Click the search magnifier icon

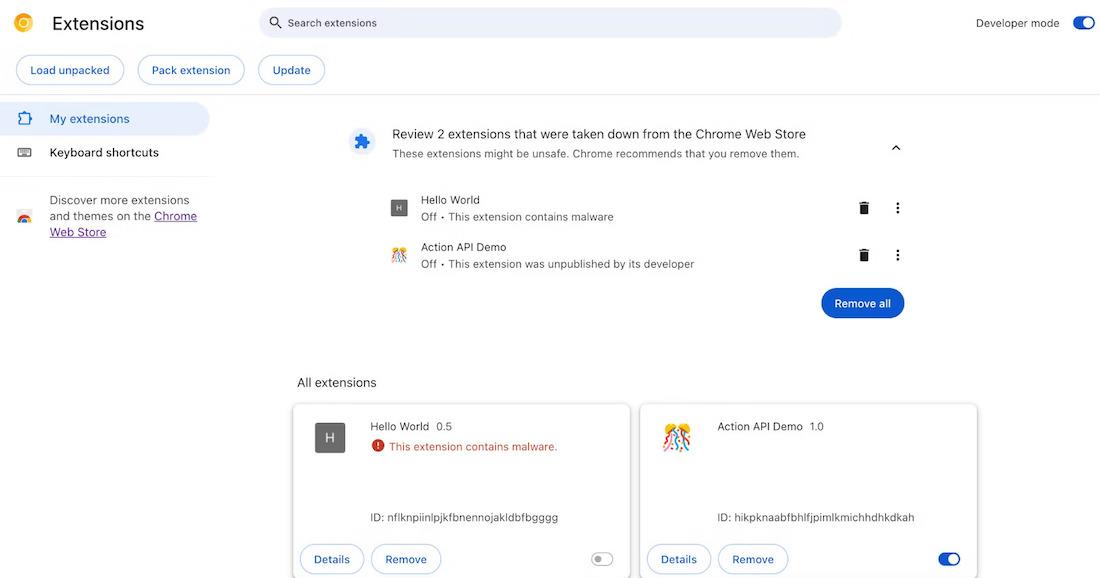pyautogui.click(x=274, y=21)
